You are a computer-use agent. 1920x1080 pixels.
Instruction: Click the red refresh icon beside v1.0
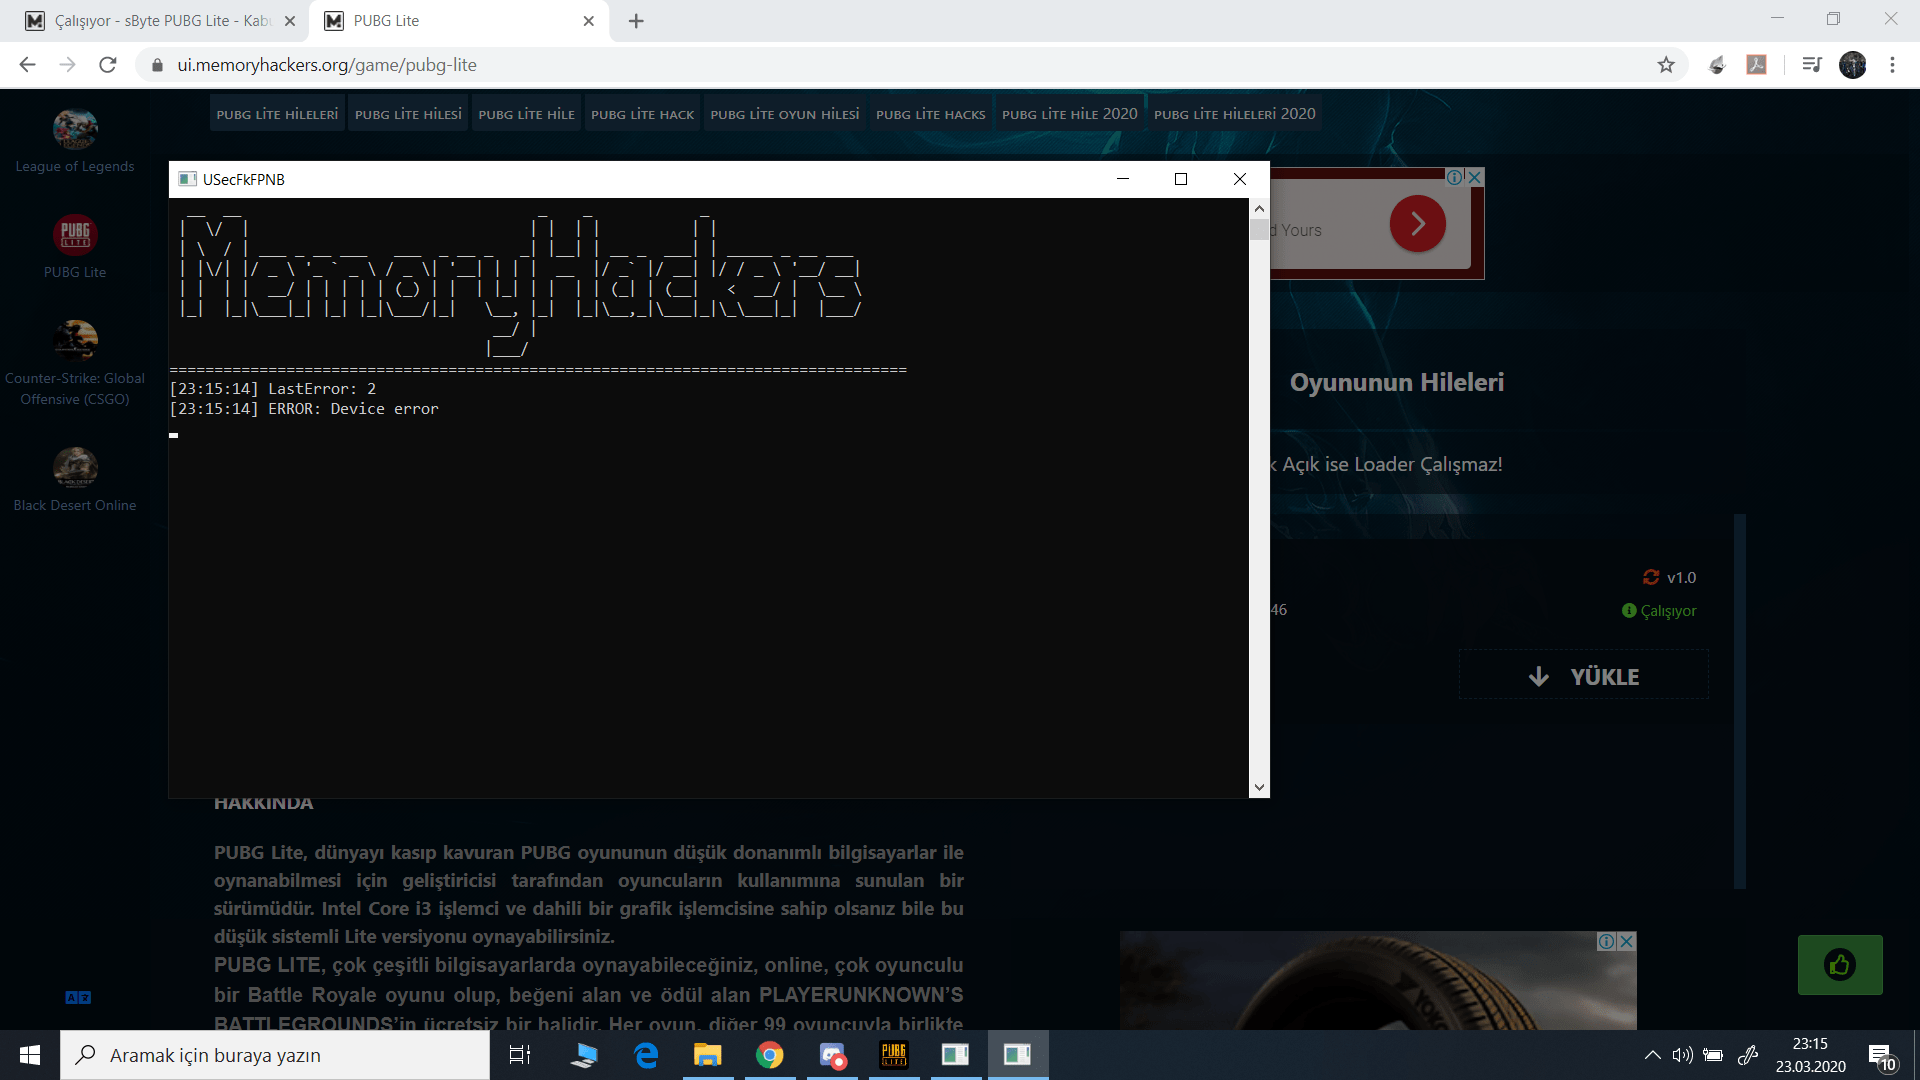(1651, 577)
